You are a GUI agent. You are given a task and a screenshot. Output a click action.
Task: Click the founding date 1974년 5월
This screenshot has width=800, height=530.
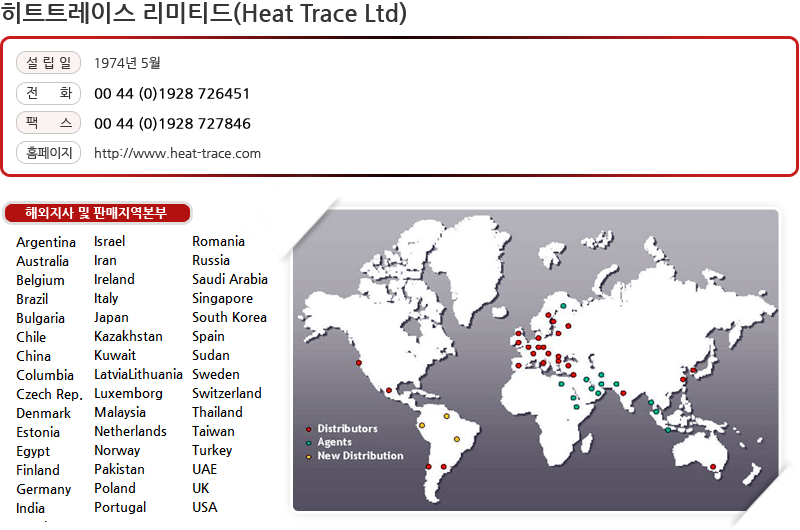[x=127, y=63]
